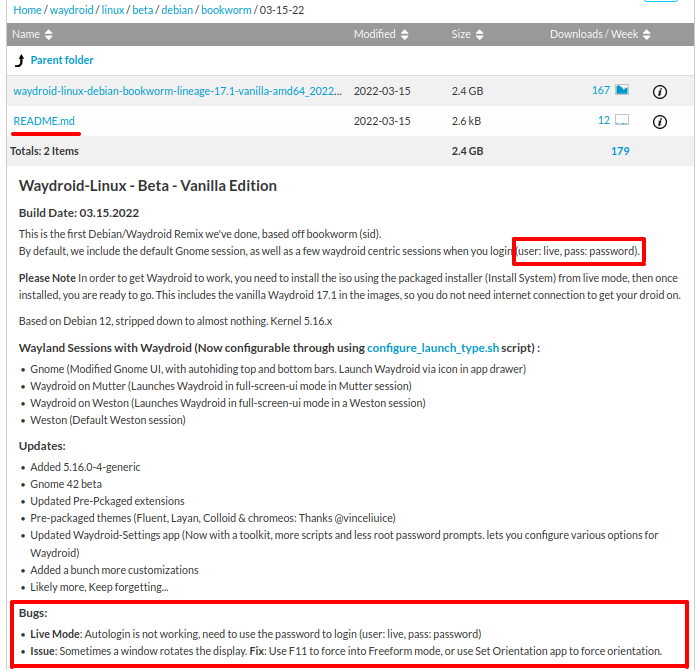Click the Please Note bold text
This screenshot has width=700, height=670.
coord(47,278)
